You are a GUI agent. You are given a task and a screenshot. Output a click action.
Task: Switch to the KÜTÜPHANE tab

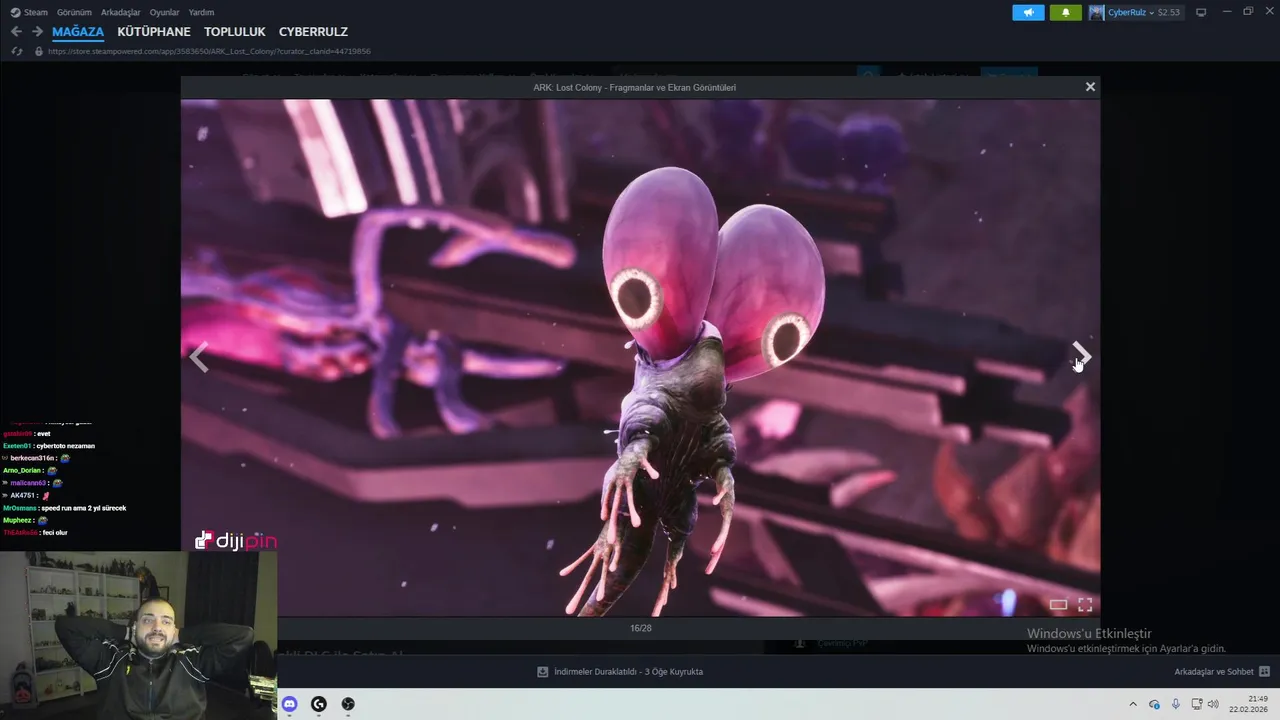click(x=154, y=32)
